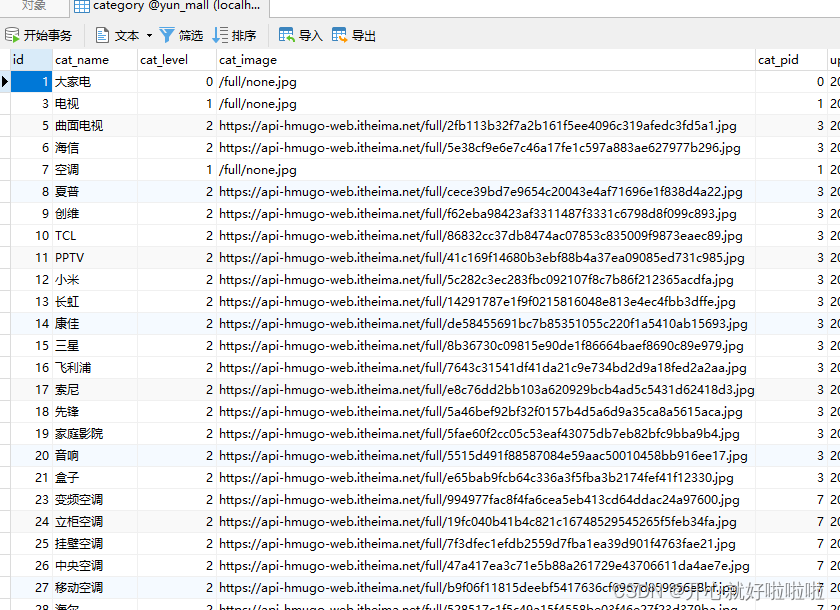This screenshot has height=610, width=840.
Task: Click id cell 14 in 康佳 row
Action: click(x=31, y=323)
